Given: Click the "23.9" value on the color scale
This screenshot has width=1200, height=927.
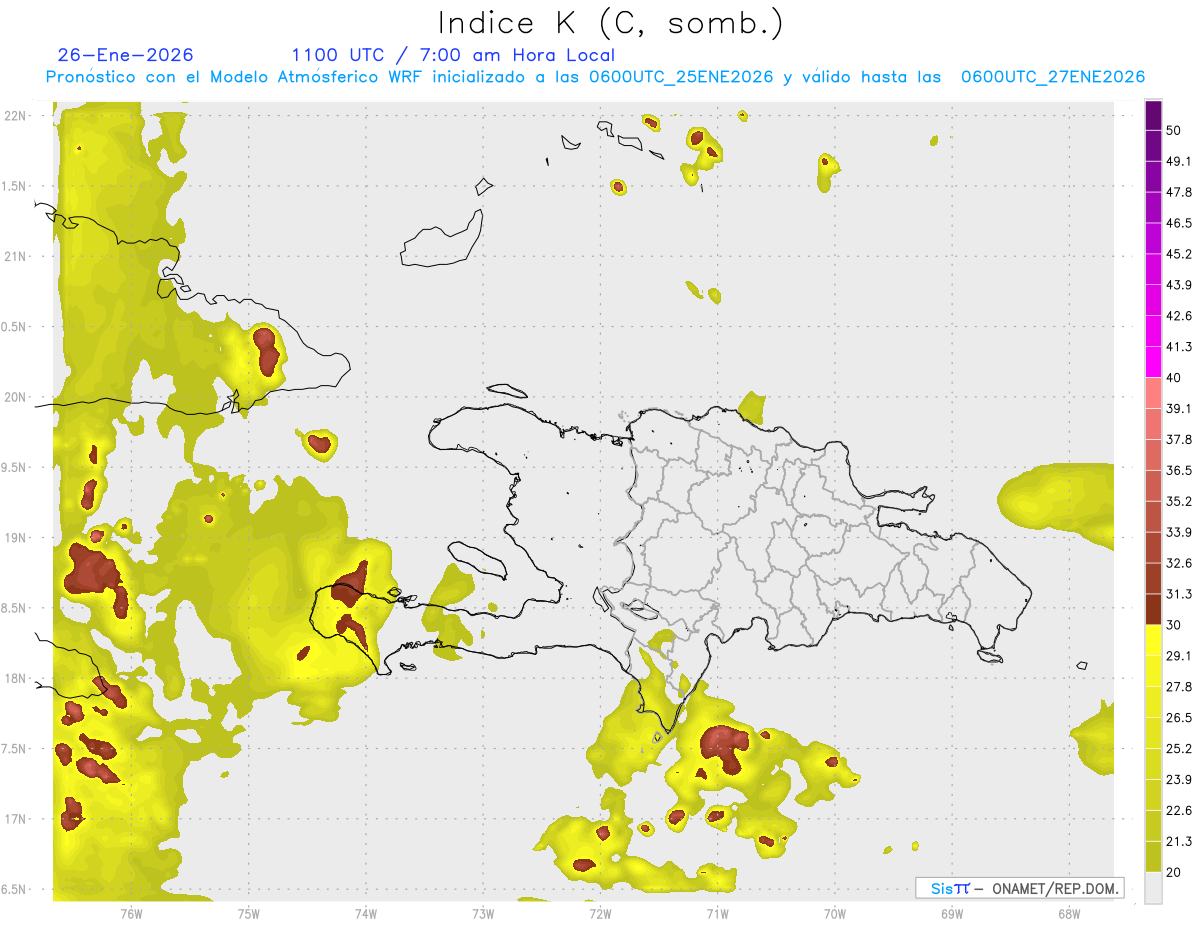Looking at the screenshot, I should [1179, 780].
